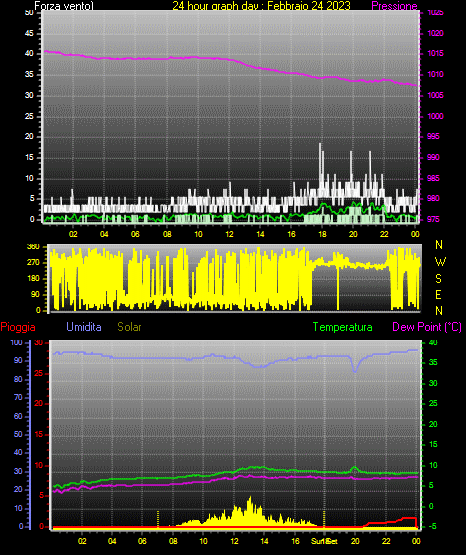Viewport: 466px width, 555px height.
Task: Click the Pressione legend label
Action: point(394,6)
